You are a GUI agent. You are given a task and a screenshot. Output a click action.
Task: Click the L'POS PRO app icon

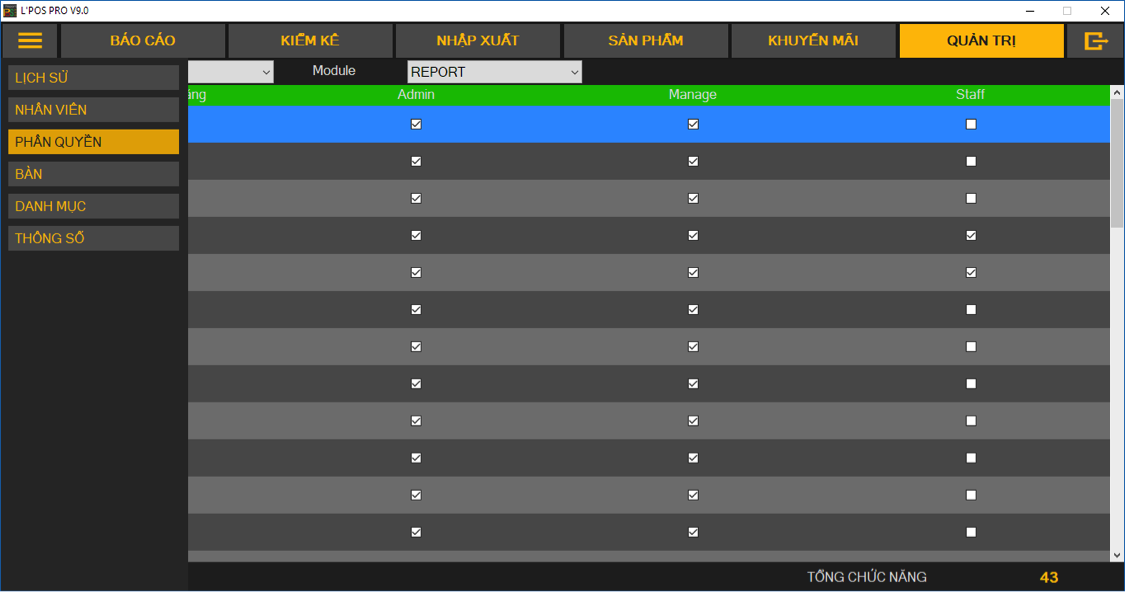(x=9, y=10)
